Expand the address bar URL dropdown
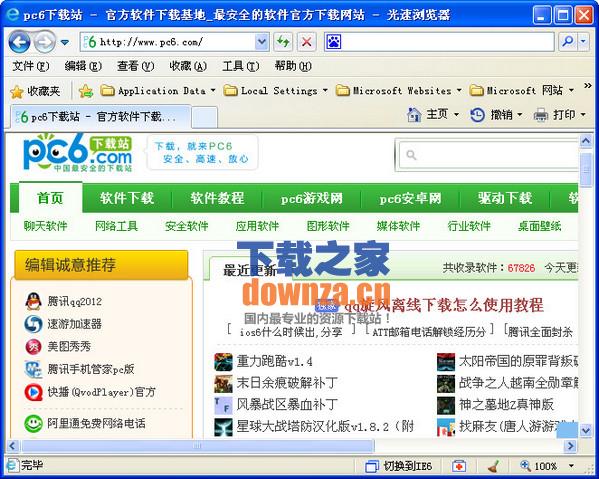 (x=262, y=42)
